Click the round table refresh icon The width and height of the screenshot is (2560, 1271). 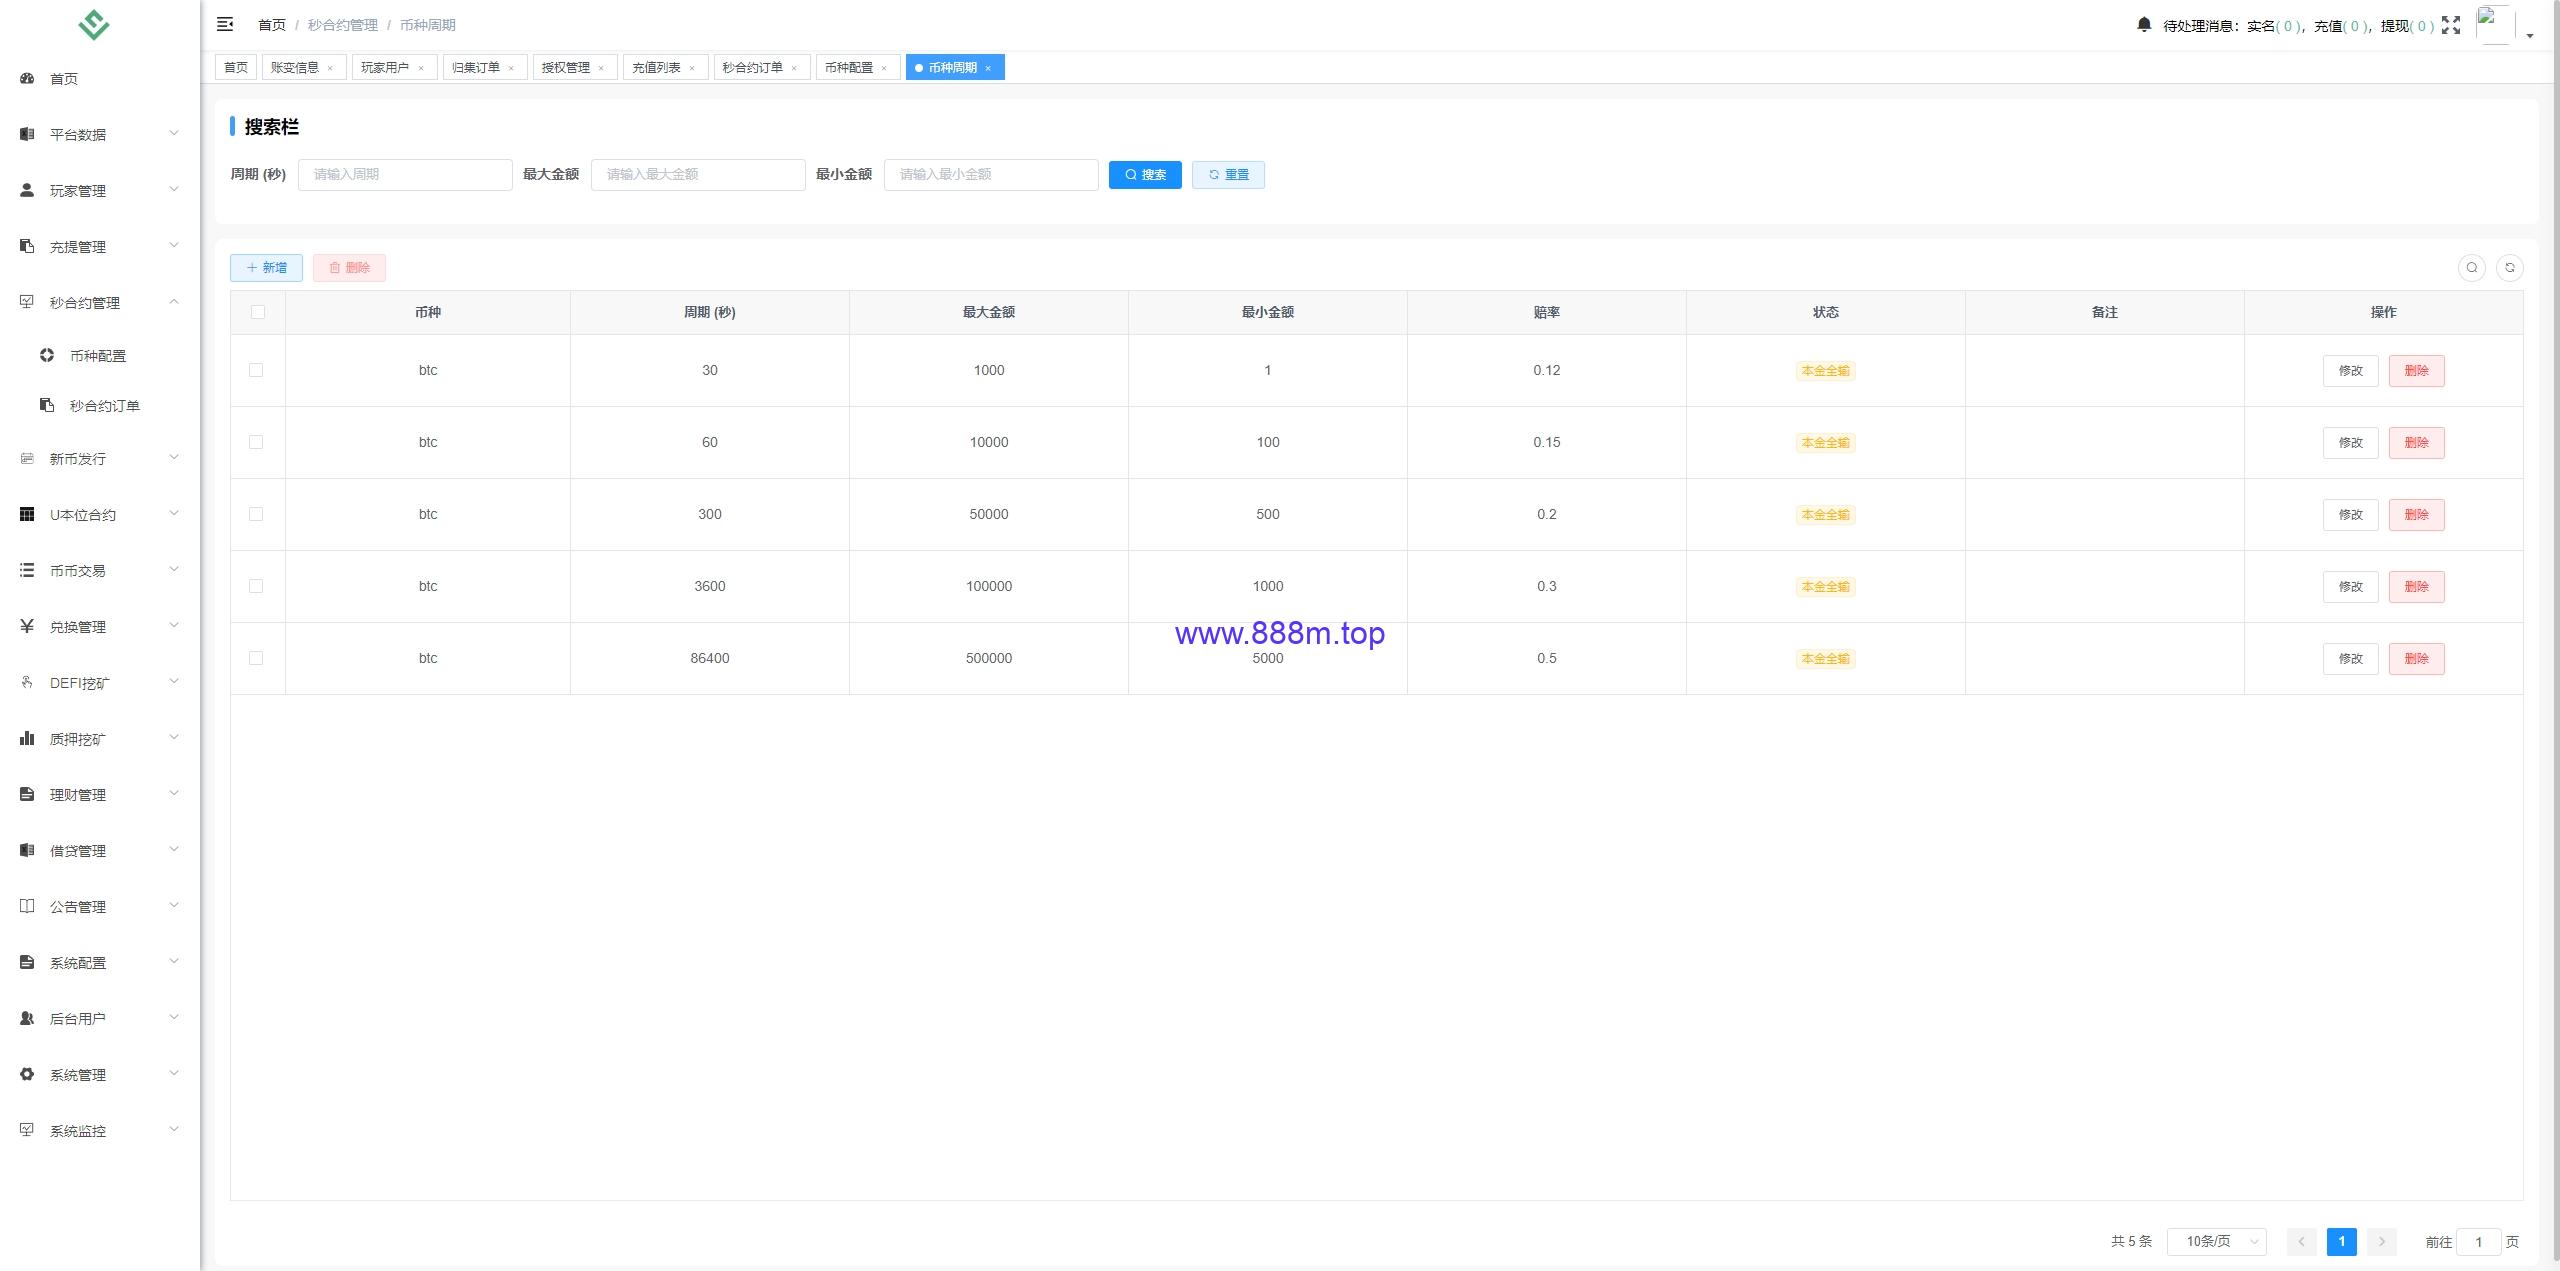click(2510, 267)
